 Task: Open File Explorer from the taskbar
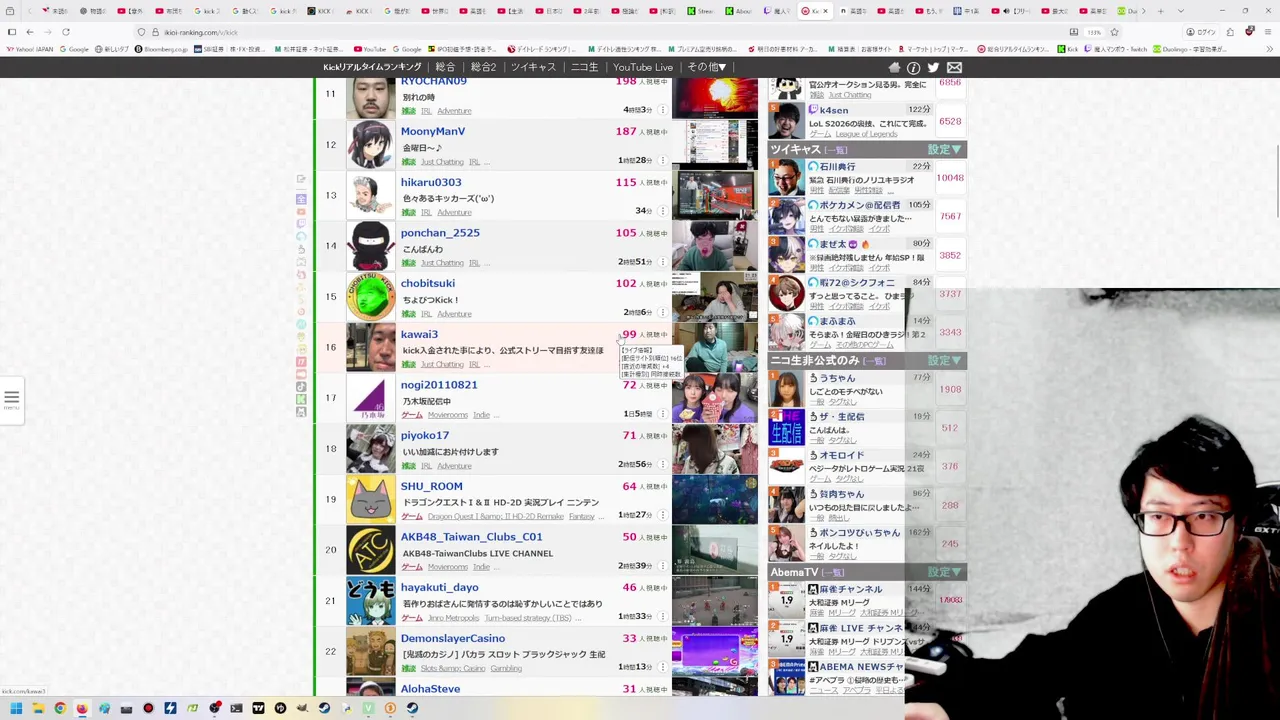[38, 708]
